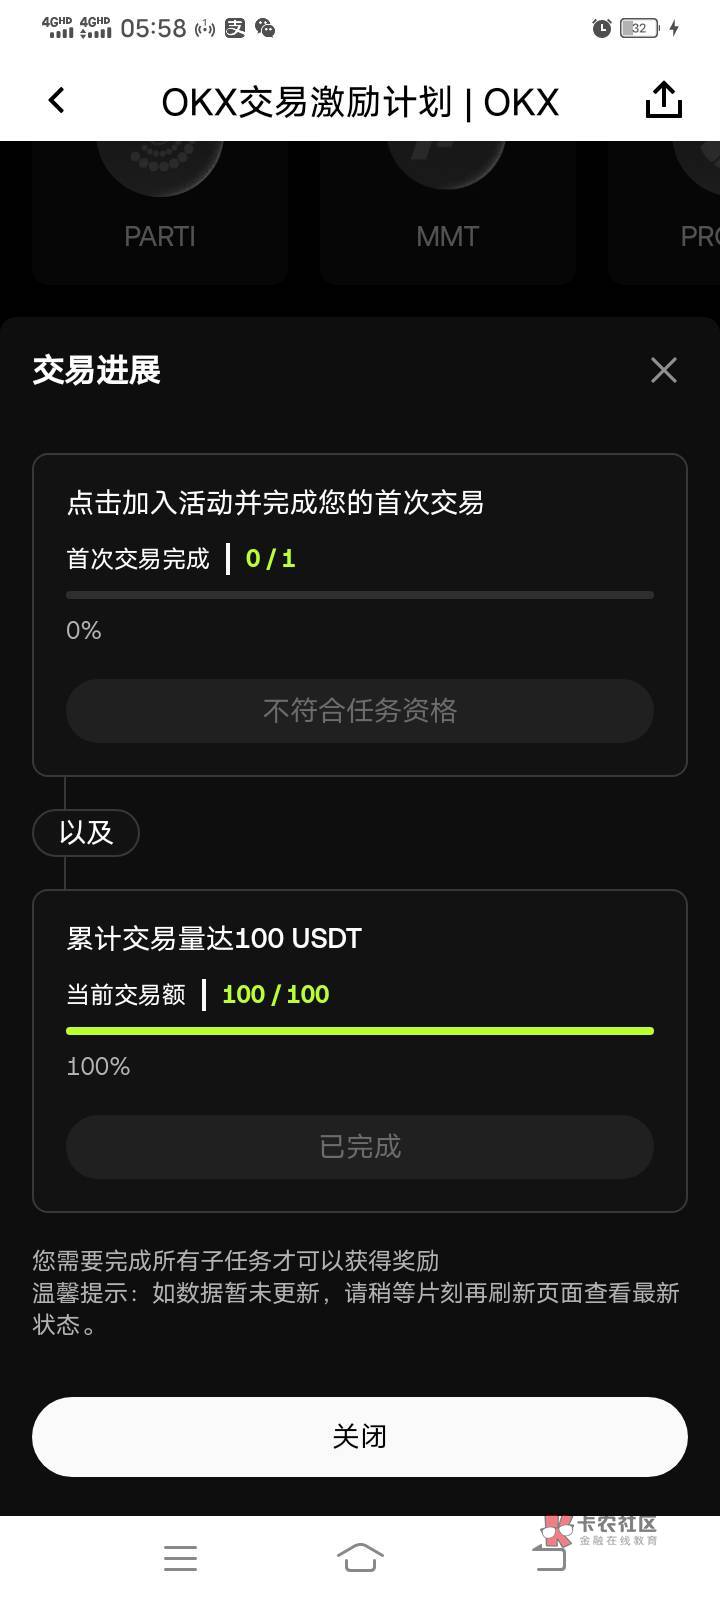Tap the back arrow in the header
720x1600 pixels.
tap(57, 100)
